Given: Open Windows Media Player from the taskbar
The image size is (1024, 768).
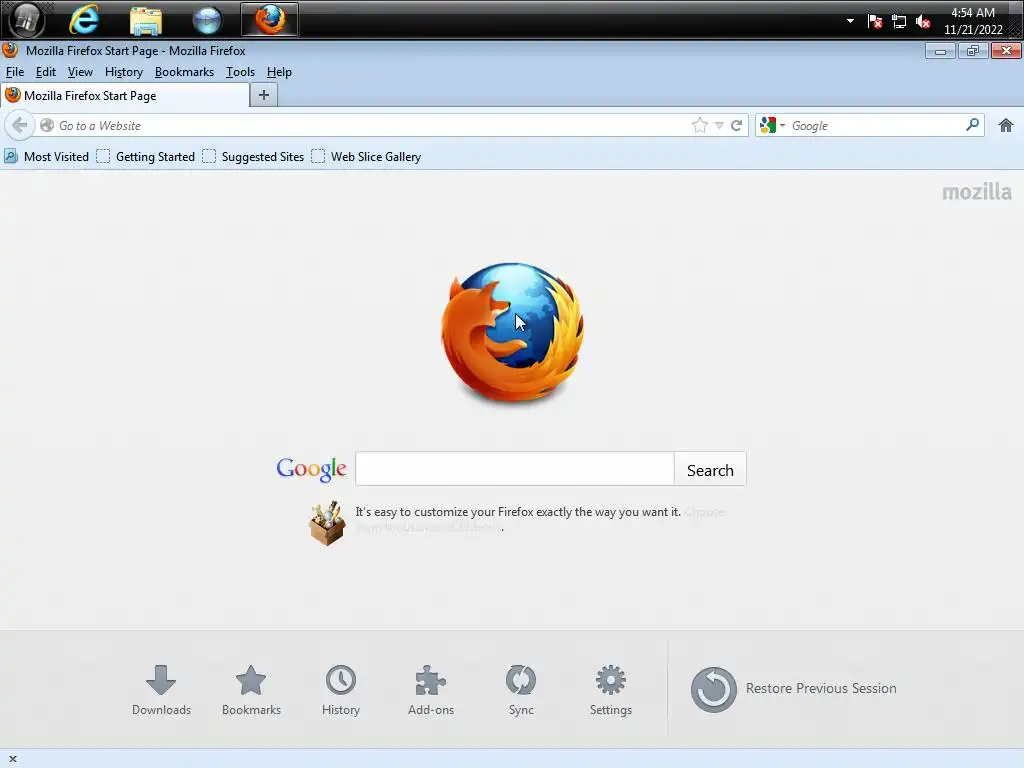Looking at the screenshot, I should coord(207,20).
